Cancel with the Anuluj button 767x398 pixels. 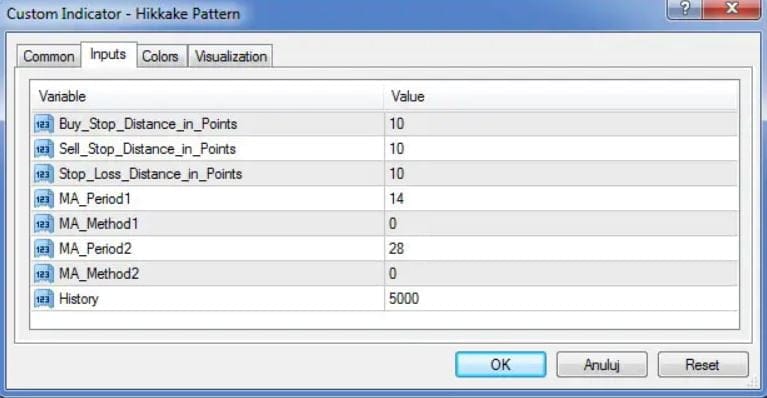tap(602, 365)
